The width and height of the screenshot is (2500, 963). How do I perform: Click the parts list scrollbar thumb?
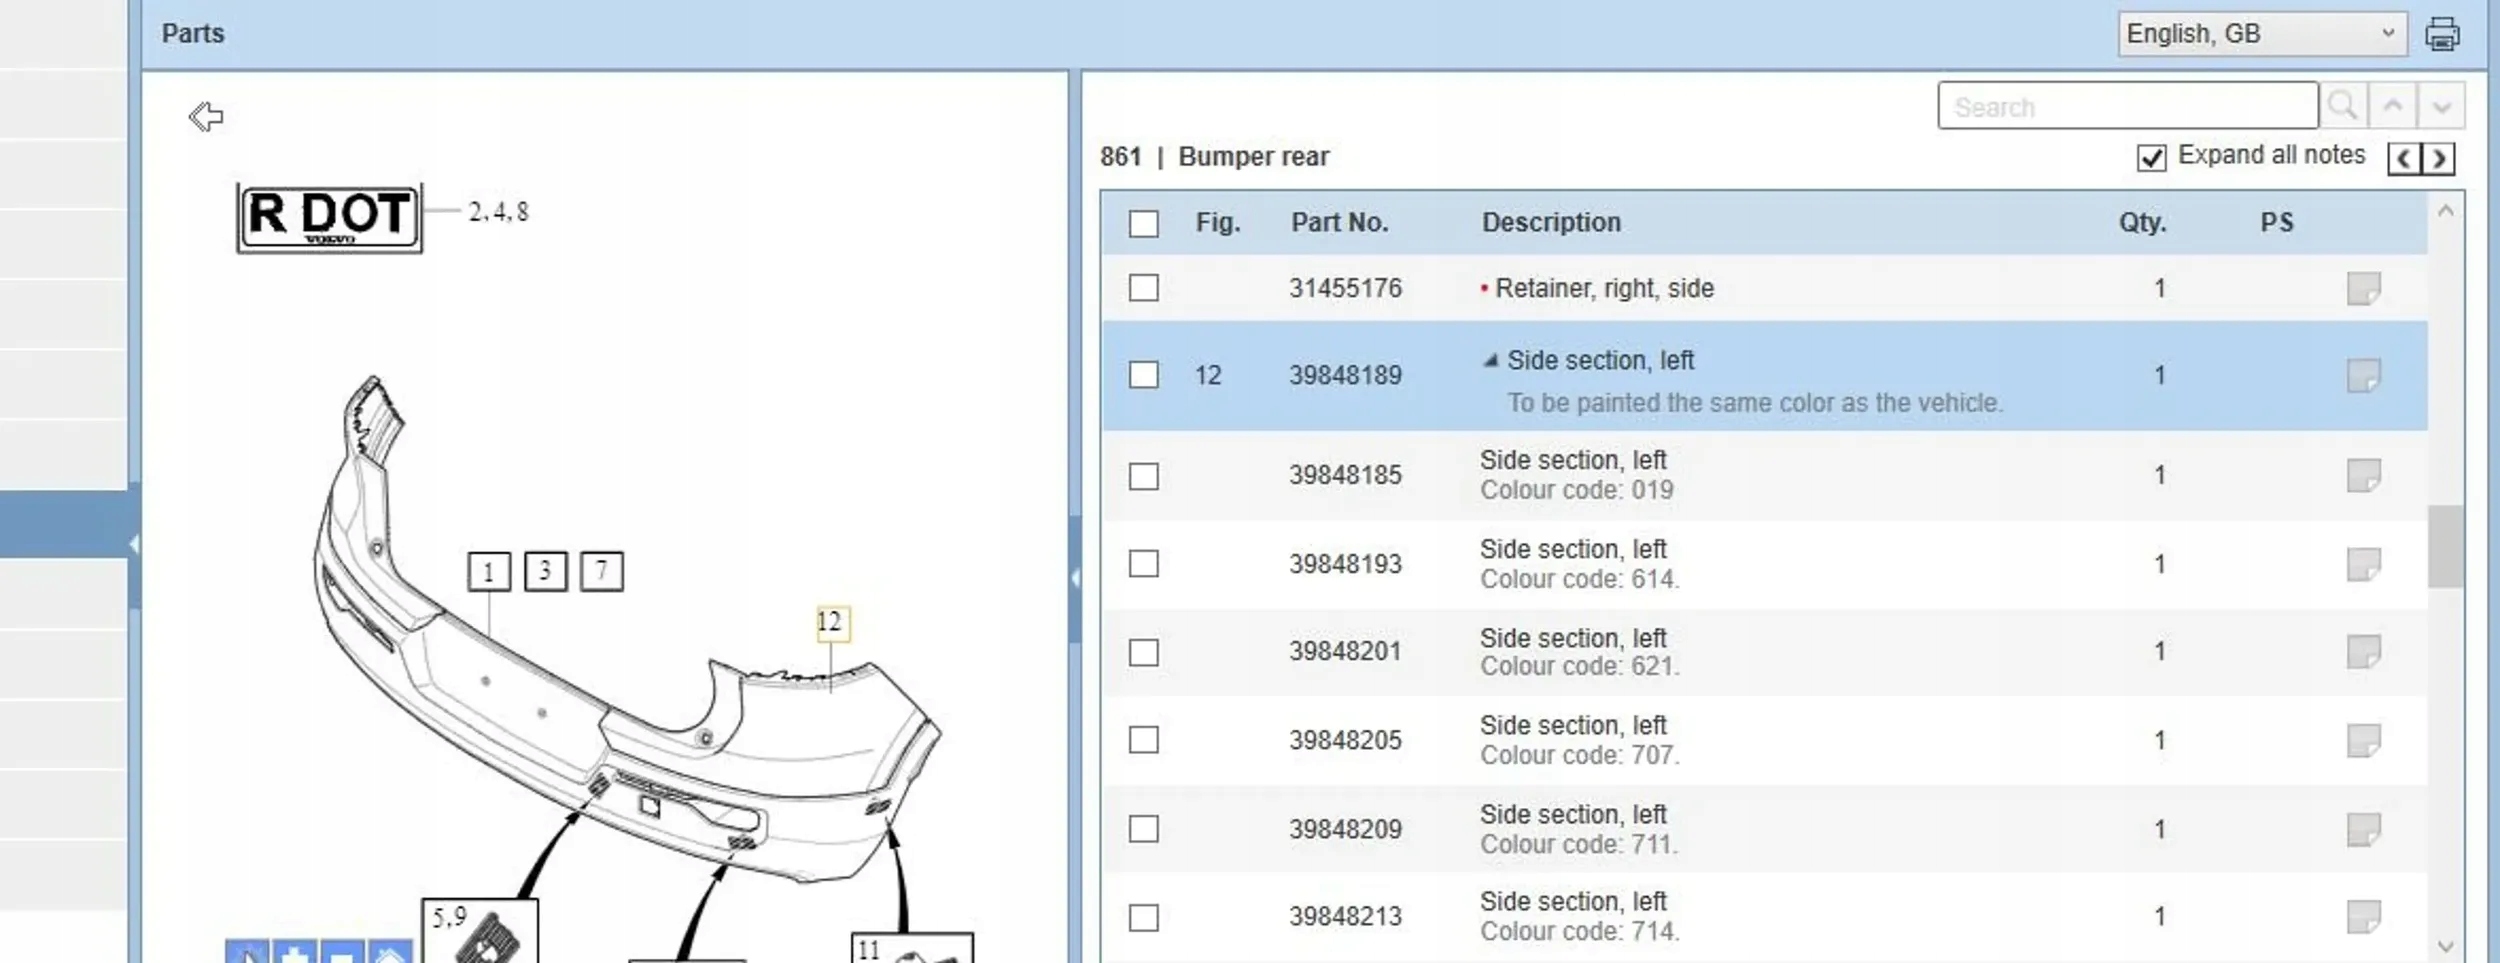pos(2445,547)
